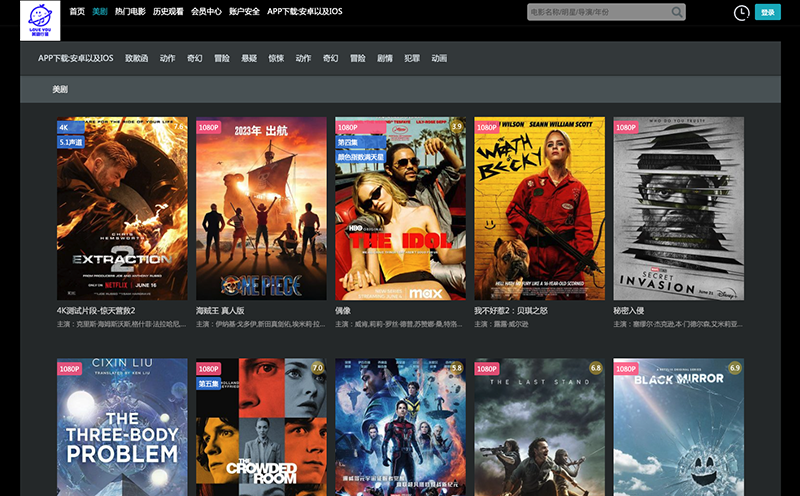Image resolution: width=800 pixels, height=496 pixels.
Task: Open the Black Mirror poster
Action: coord(679,427)
